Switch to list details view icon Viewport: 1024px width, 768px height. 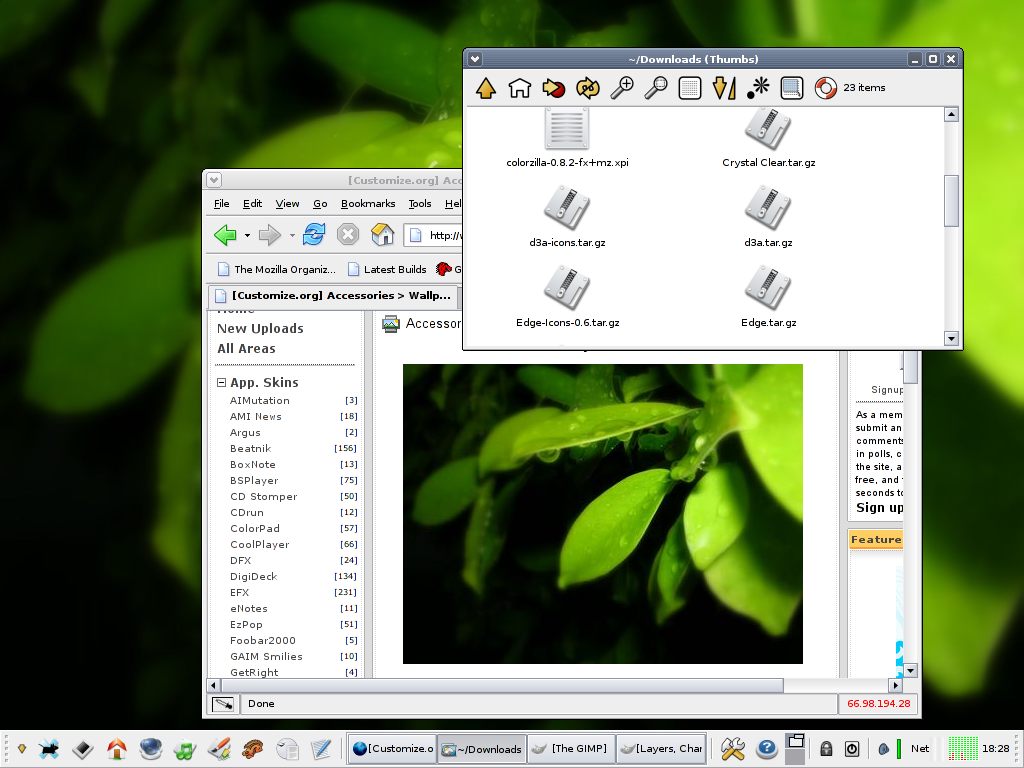690,88
